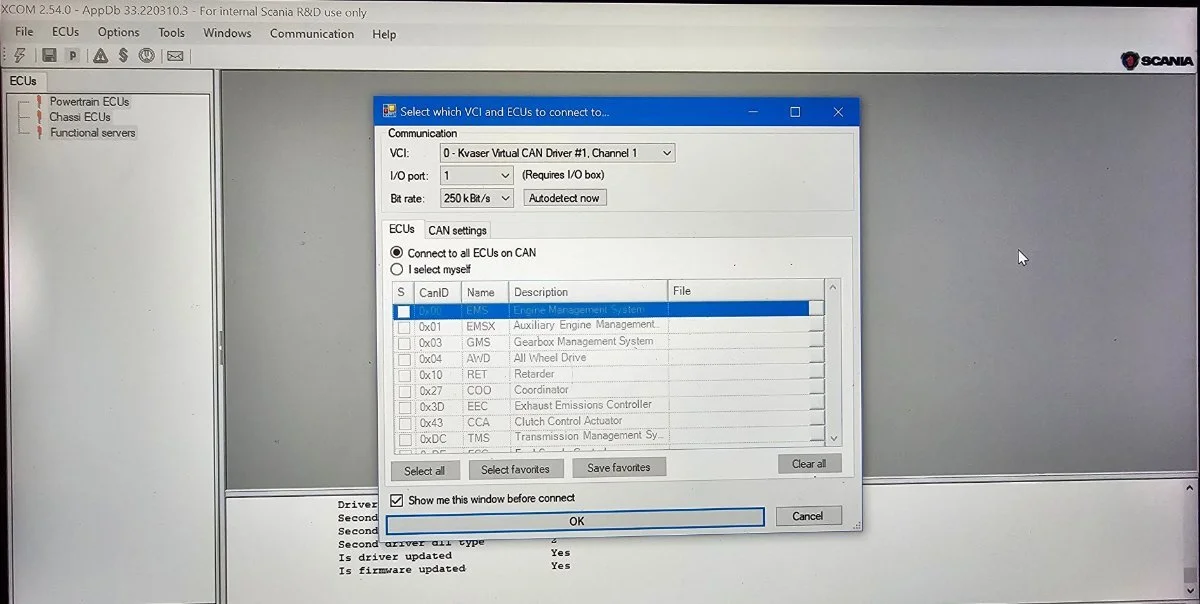
Task: Switch to the CAN settings tab
Action: point(457,230)
